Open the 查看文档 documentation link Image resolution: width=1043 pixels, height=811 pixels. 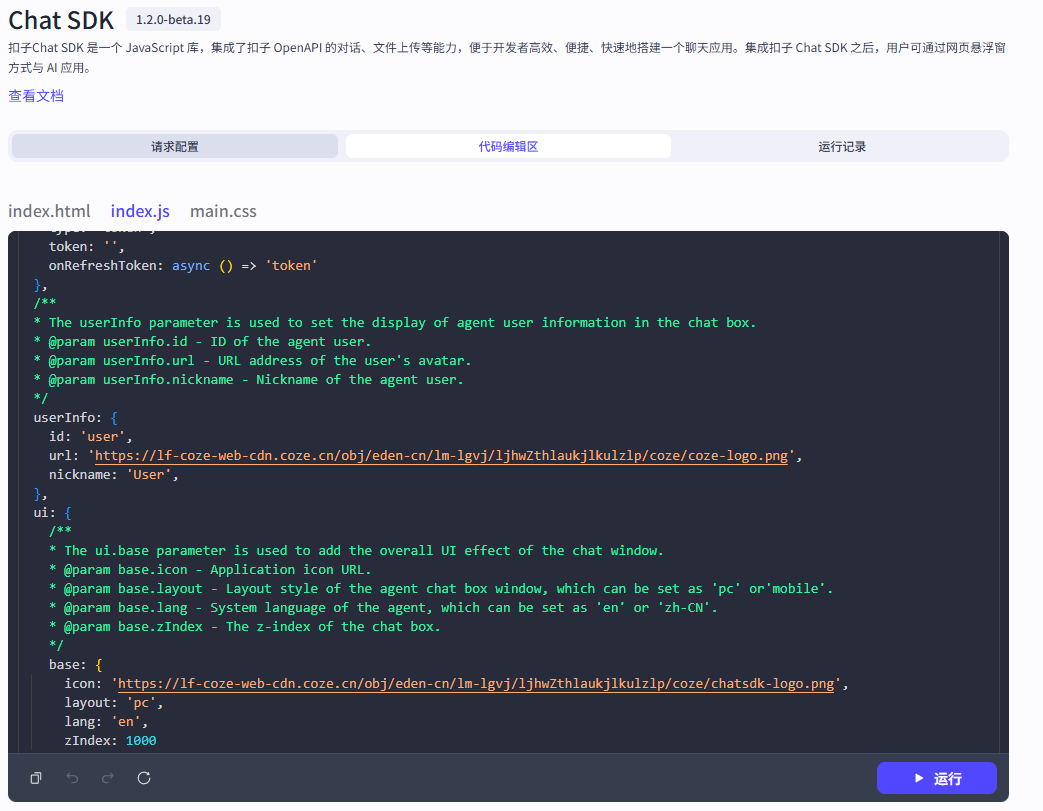pyautogui.click(x=36, y=96)
